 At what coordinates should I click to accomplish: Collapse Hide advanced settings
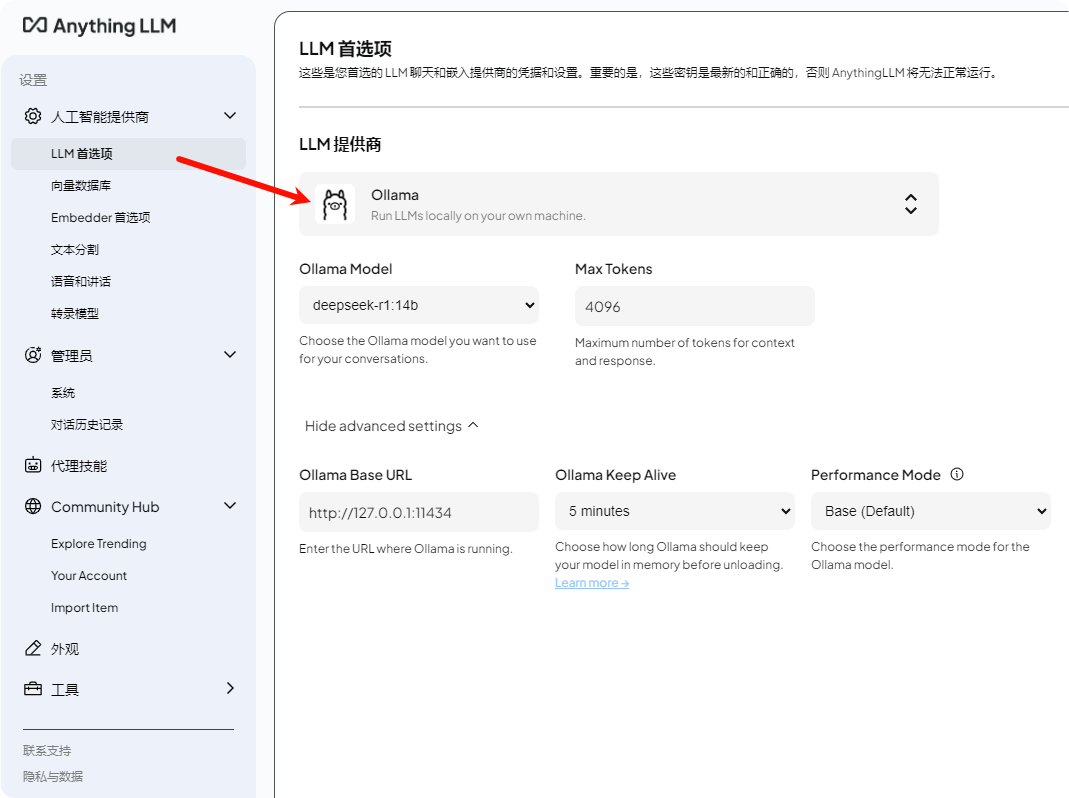391,426
